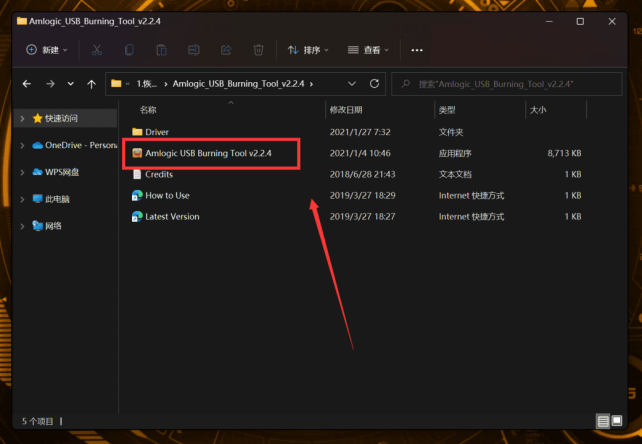Expand the 快速访问 sidebar section
This screenshot has width=642, height=444.
point(23,119)
